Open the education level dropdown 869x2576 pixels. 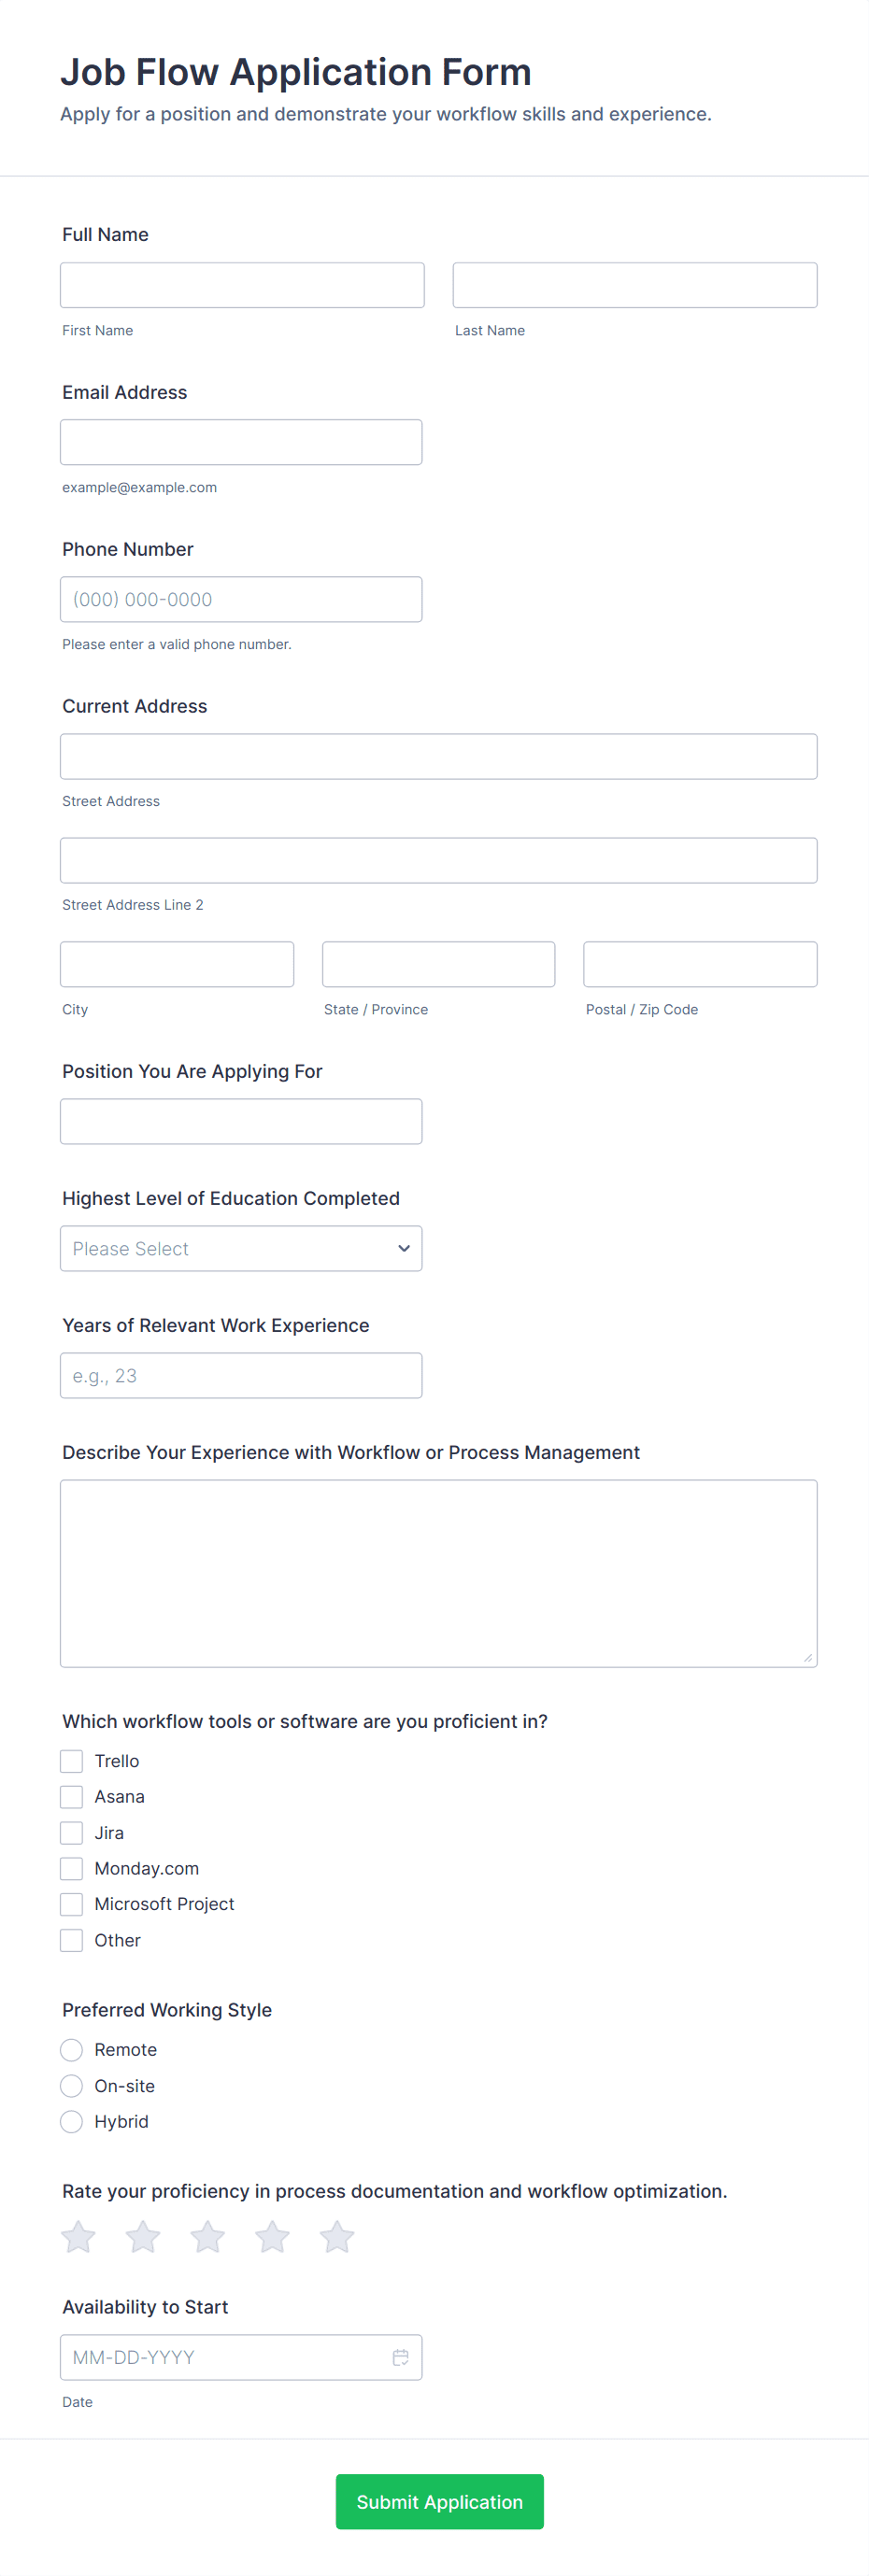click(x=241, y=1249)
